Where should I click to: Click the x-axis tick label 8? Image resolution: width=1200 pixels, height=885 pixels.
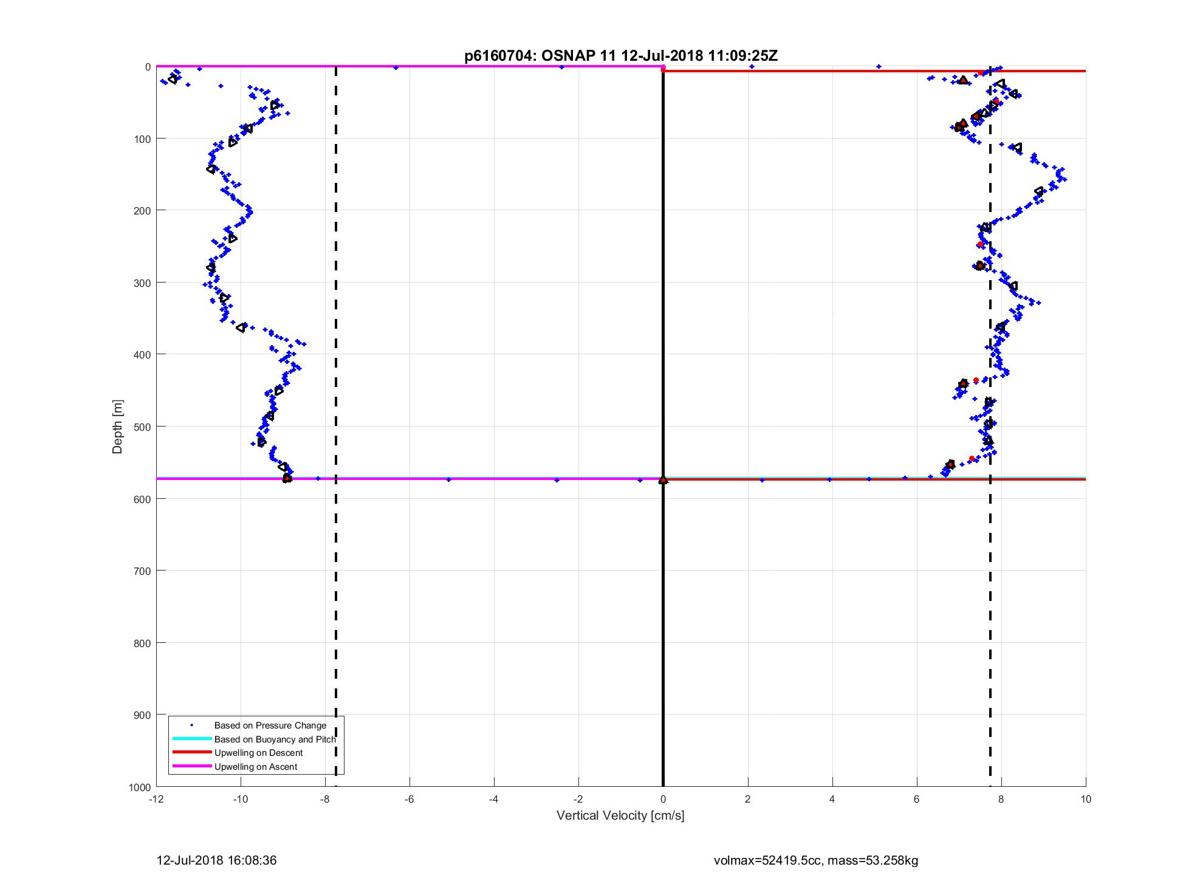(x=1001, y=799)
